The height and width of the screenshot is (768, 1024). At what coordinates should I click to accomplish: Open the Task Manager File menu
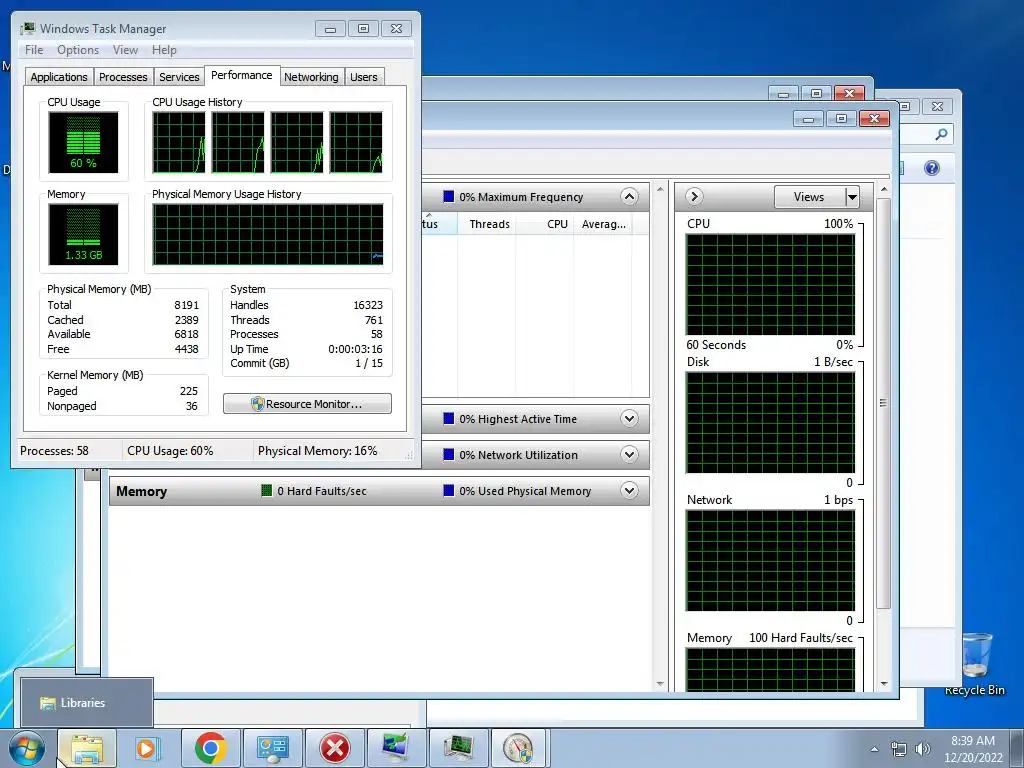click(x=34, y=50)
